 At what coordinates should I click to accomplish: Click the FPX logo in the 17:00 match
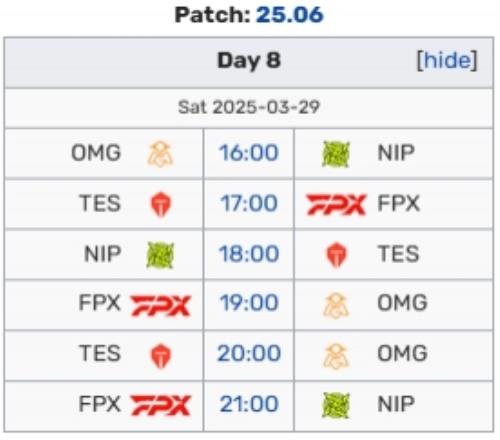(x=336, y=204)
